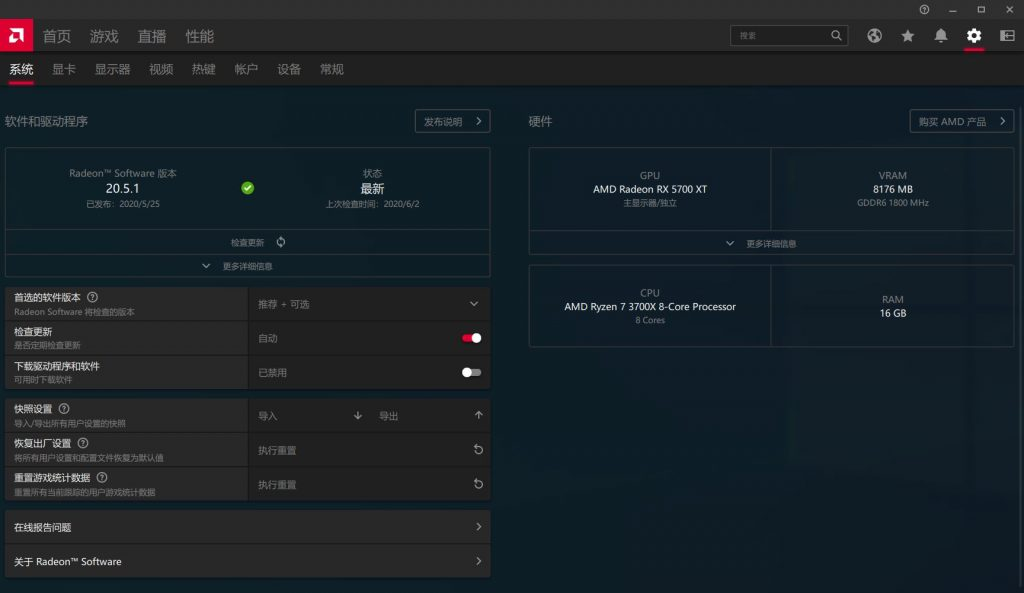
Task: Click 发布说明 button
Action: point(453,121)
